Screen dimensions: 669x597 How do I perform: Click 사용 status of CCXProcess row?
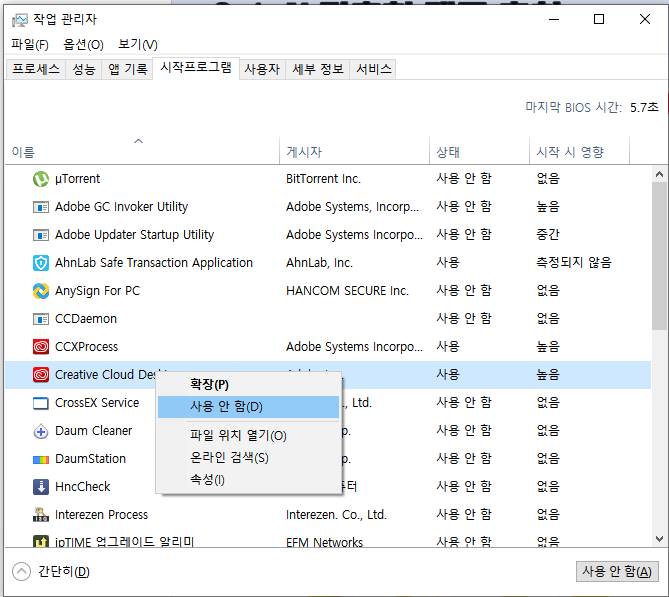[448, 347]
